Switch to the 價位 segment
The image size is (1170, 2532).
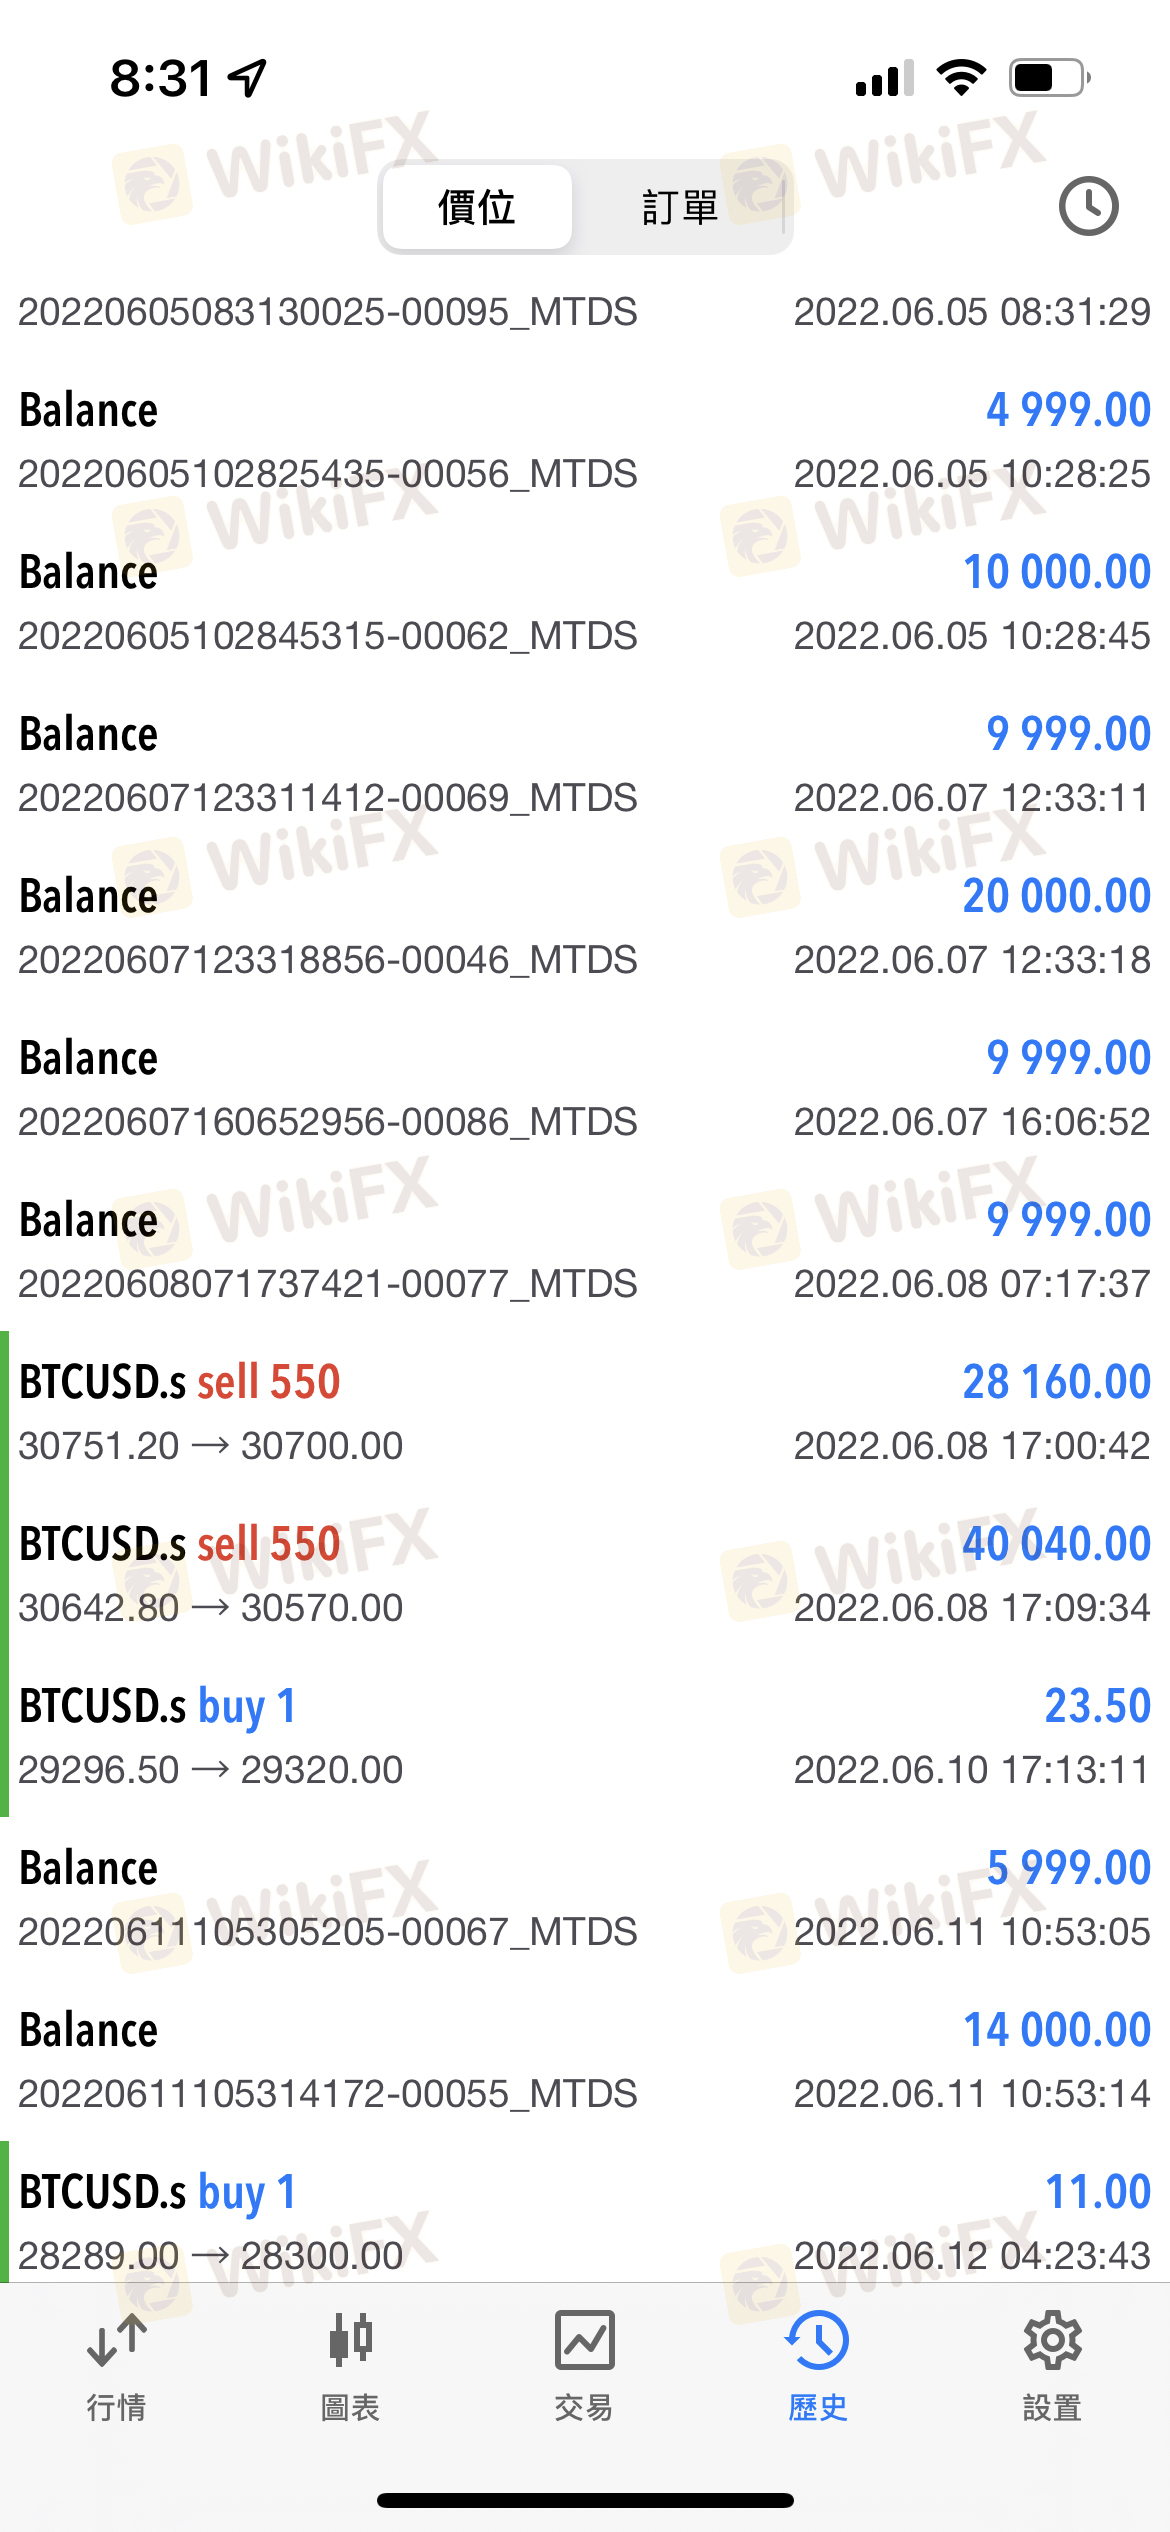coord(476,208)
